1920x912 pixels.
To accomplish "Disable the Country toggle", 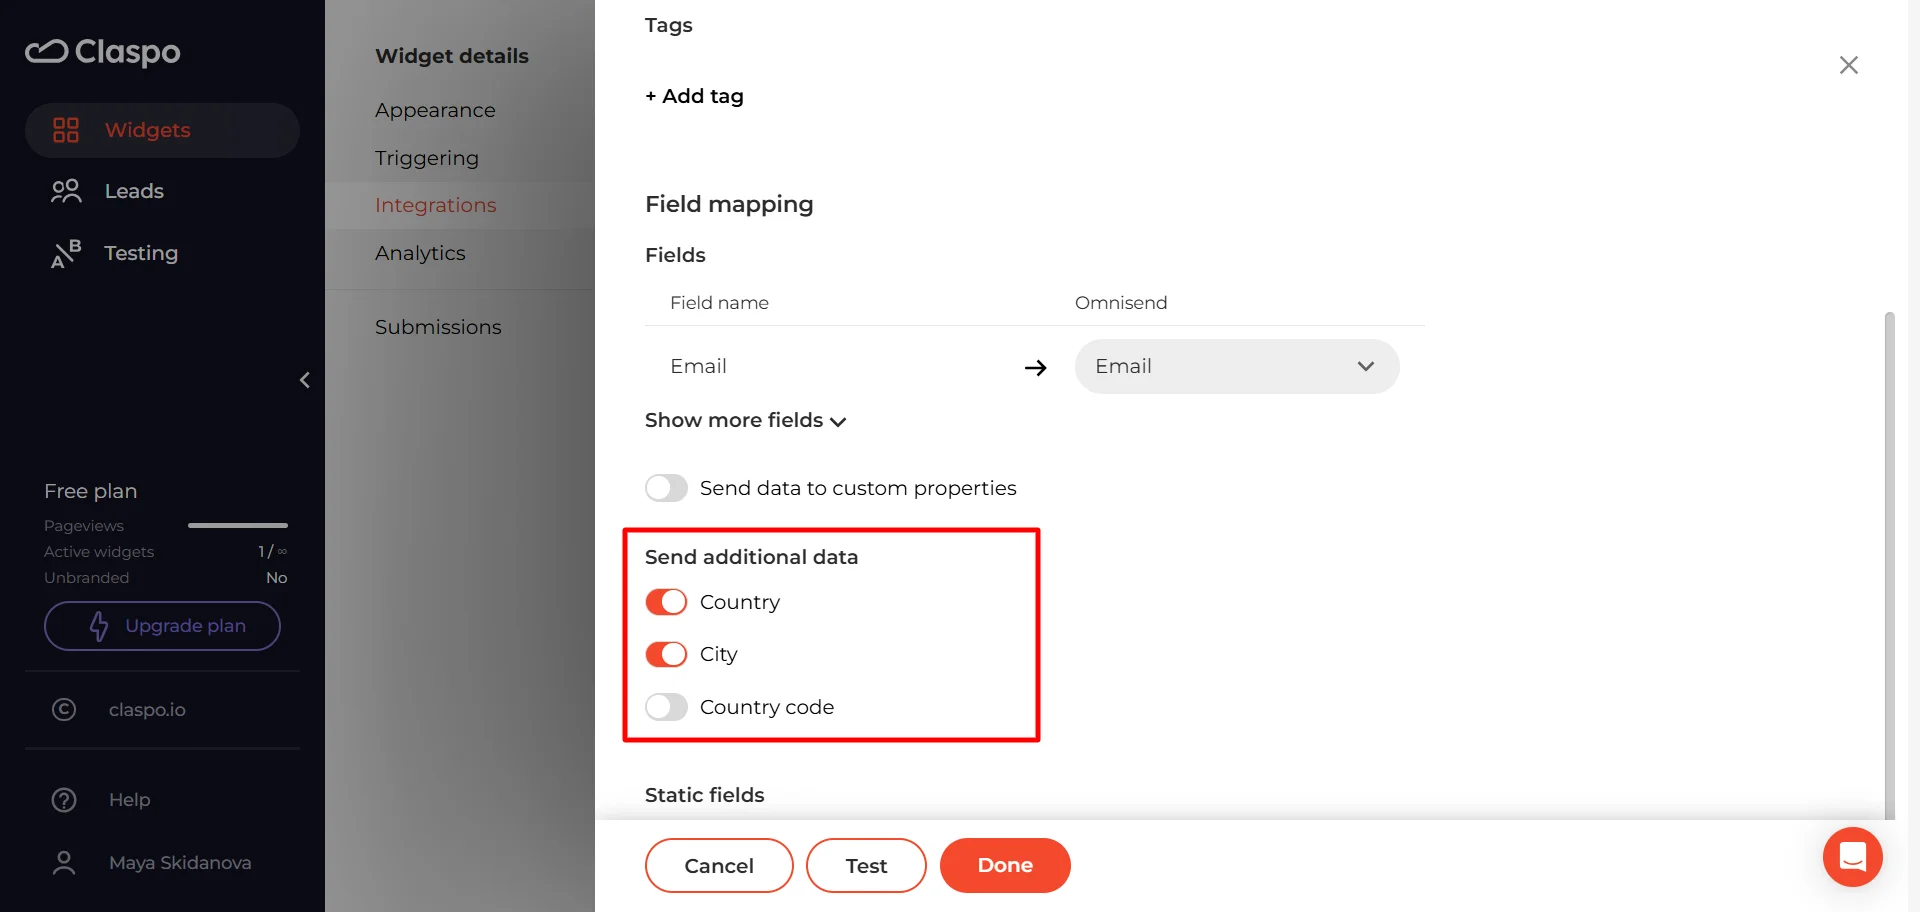I will (666, 602).
